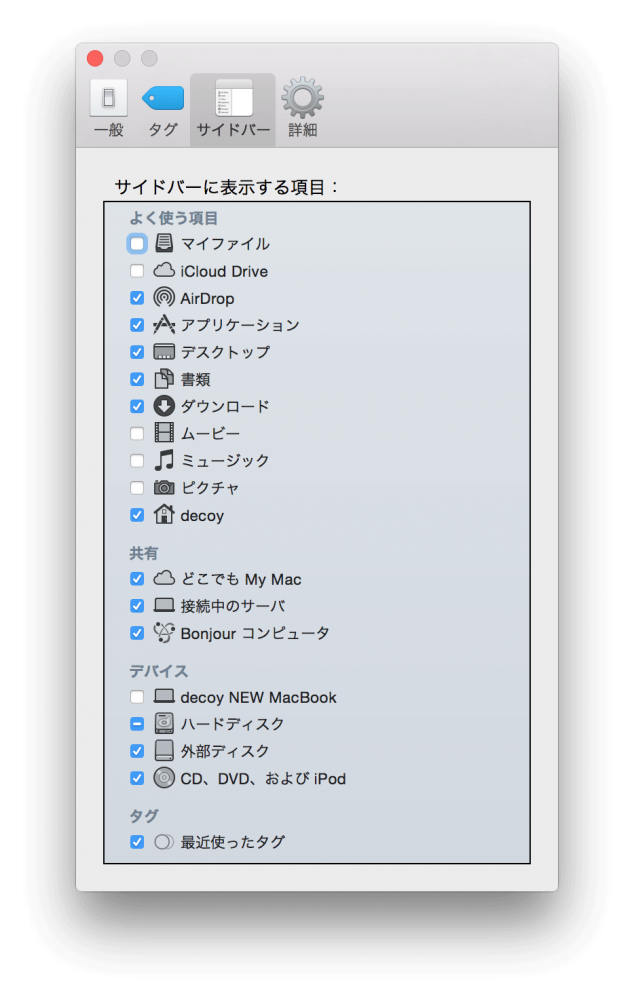Toggle the 書類 checkbox

(x=136, y=379)
